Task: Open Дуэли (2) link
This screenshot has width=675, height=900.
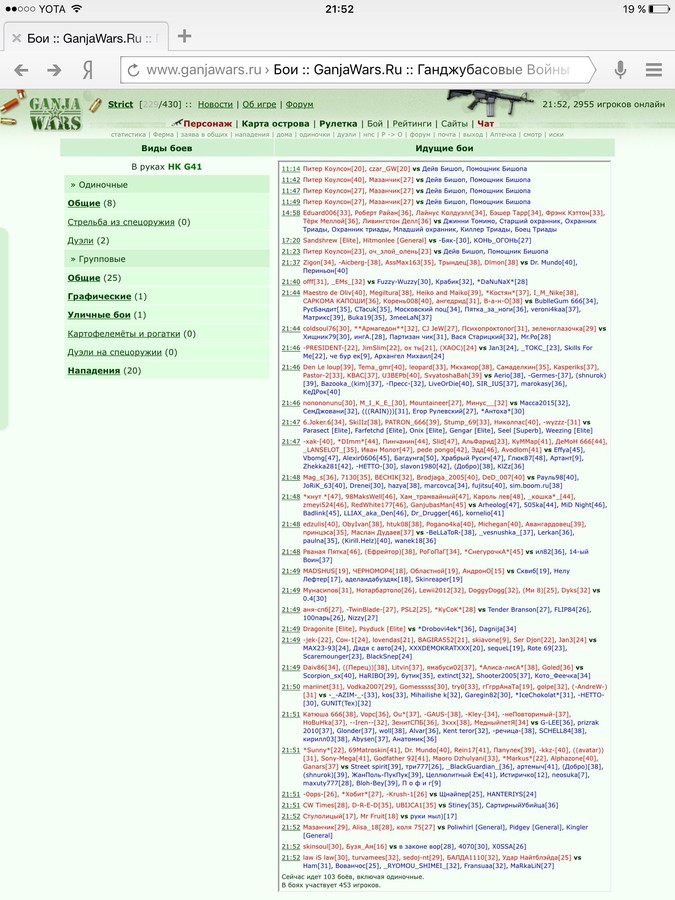Action: point(80,240)
